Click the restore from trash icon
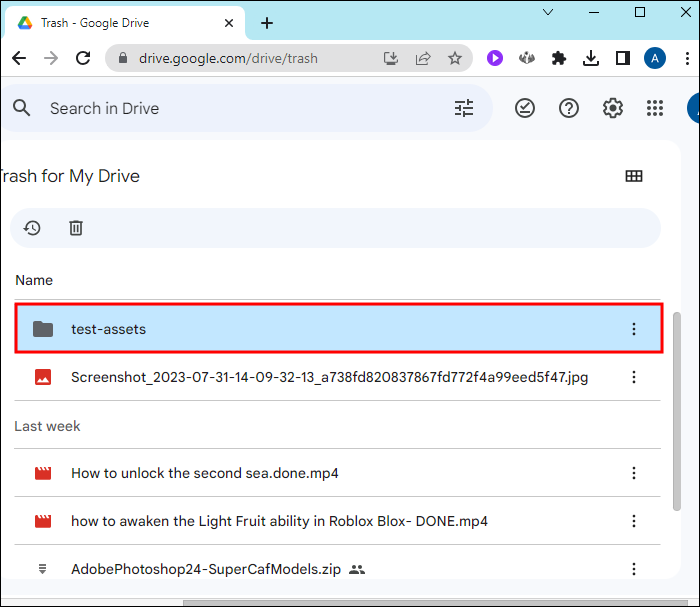This screenshot has height=607, width=700. (32, 228)
